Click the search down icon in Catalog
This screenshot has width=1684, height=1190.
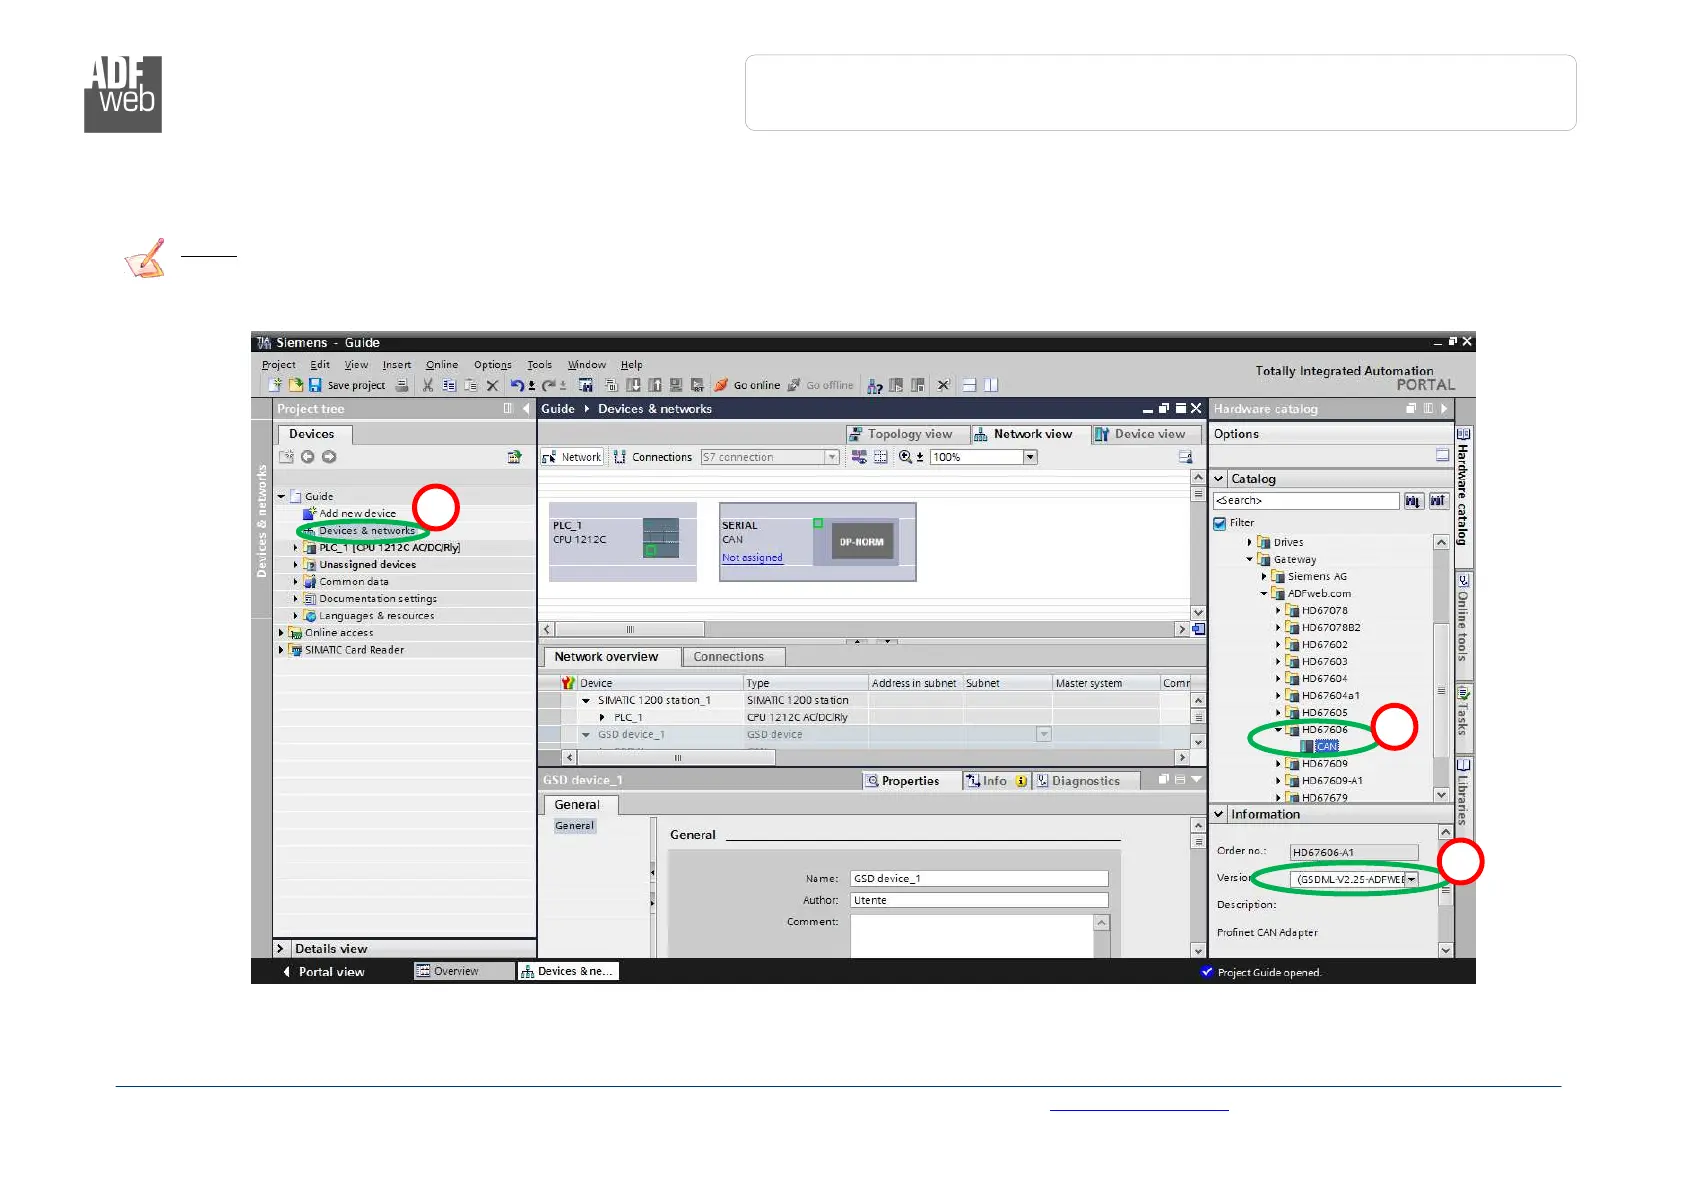tap(1413, 501)
